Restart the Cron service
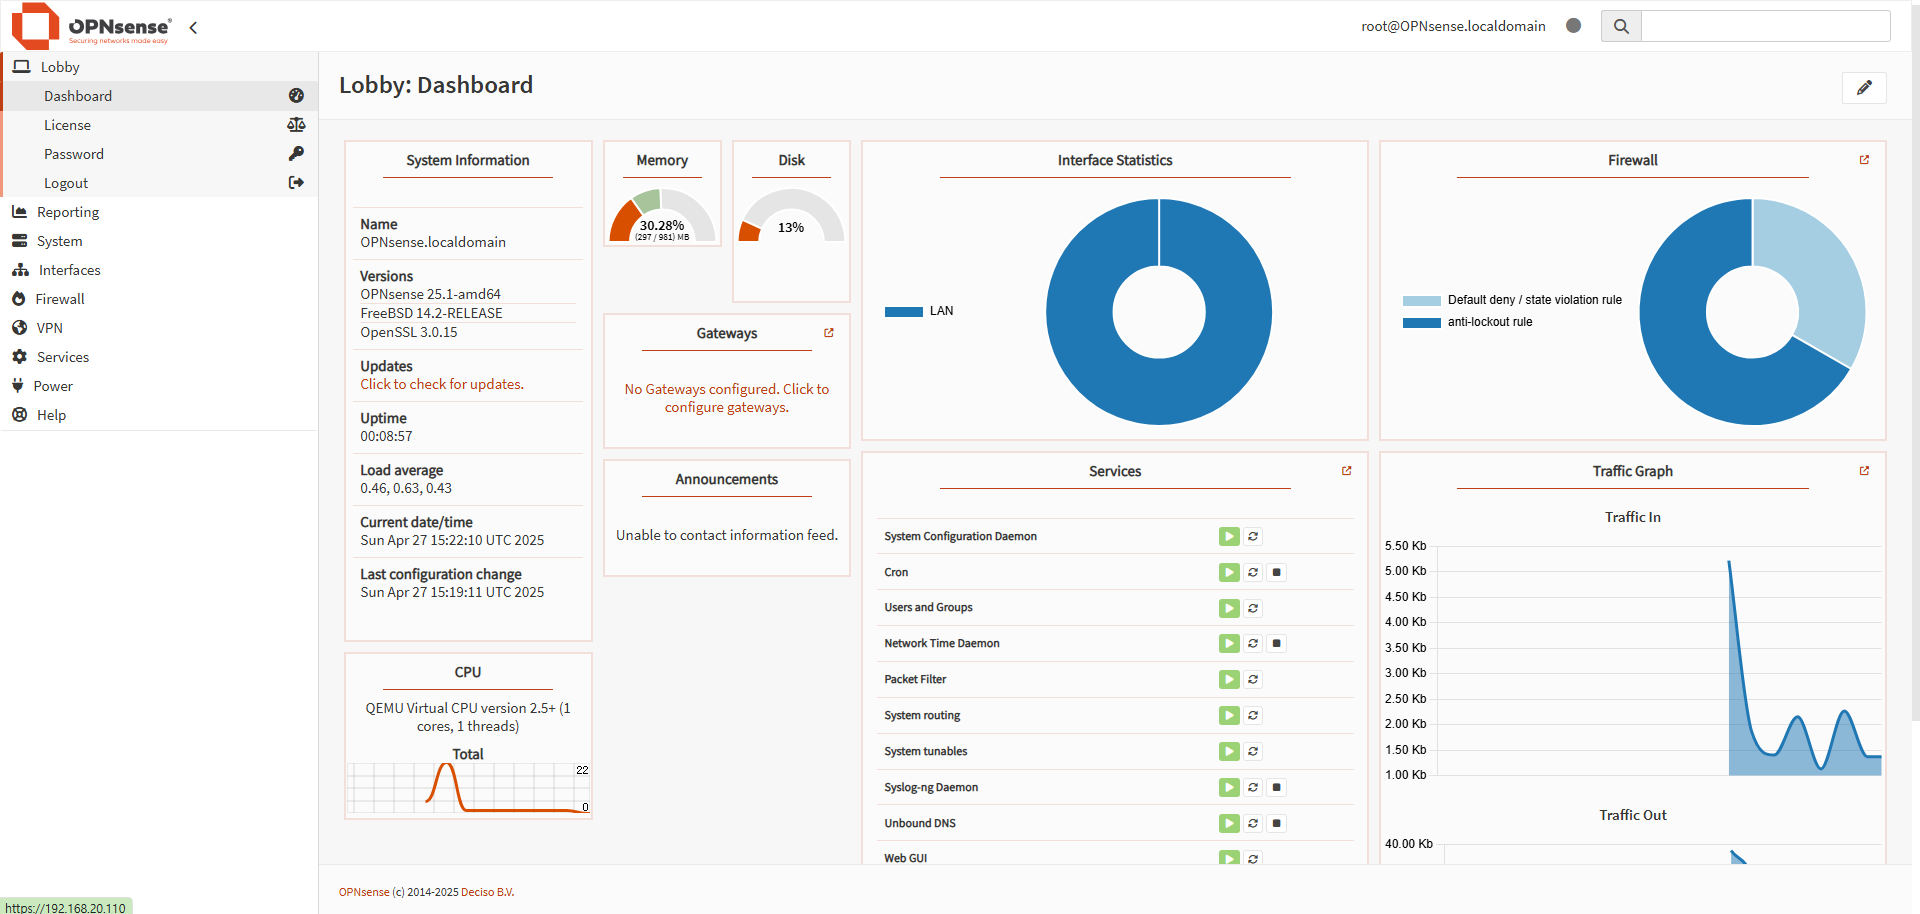 pyautogui.click(x=1253, y=573)
